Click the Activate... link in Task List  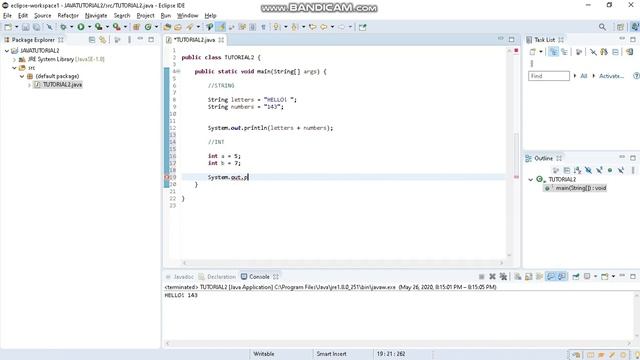(x=611, y=76)
